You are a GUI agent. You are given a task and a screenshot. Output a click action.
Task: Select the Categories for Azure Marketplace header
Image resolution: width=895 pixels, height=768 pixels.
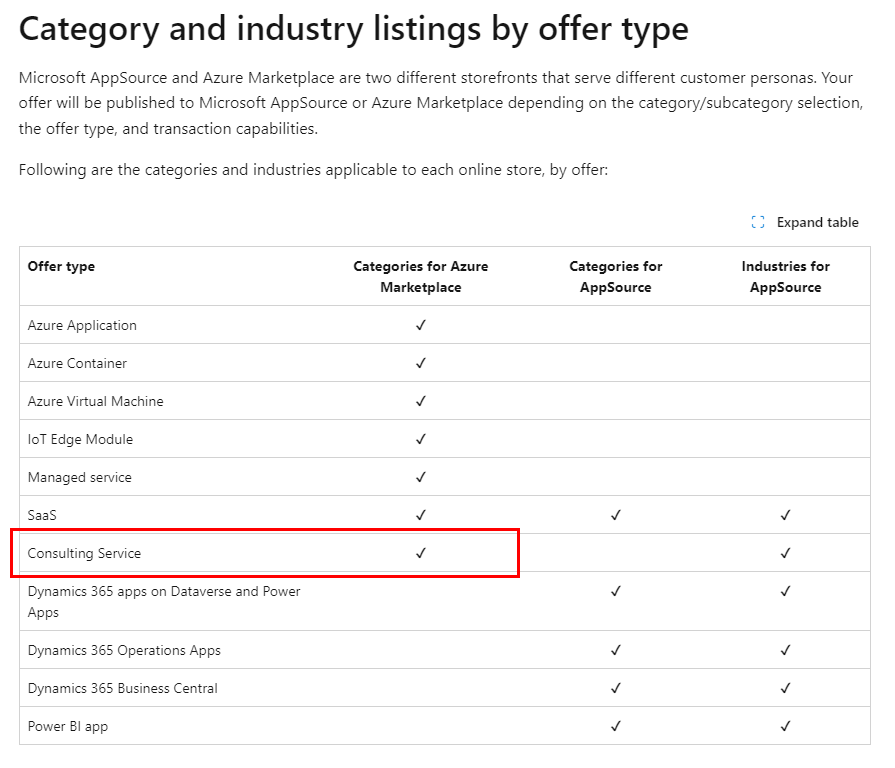click(x=421, y=277)
